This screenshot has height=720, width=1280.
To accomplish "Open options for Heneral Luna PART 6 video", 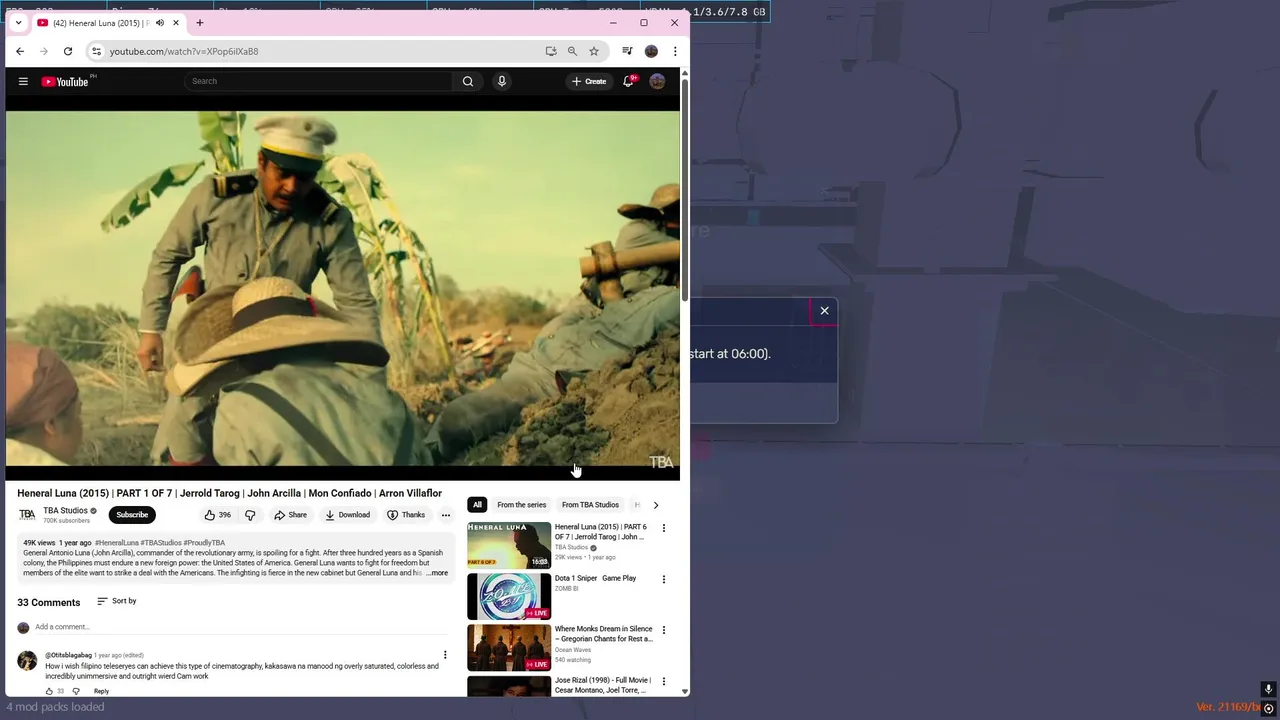I will pos(663,528).
